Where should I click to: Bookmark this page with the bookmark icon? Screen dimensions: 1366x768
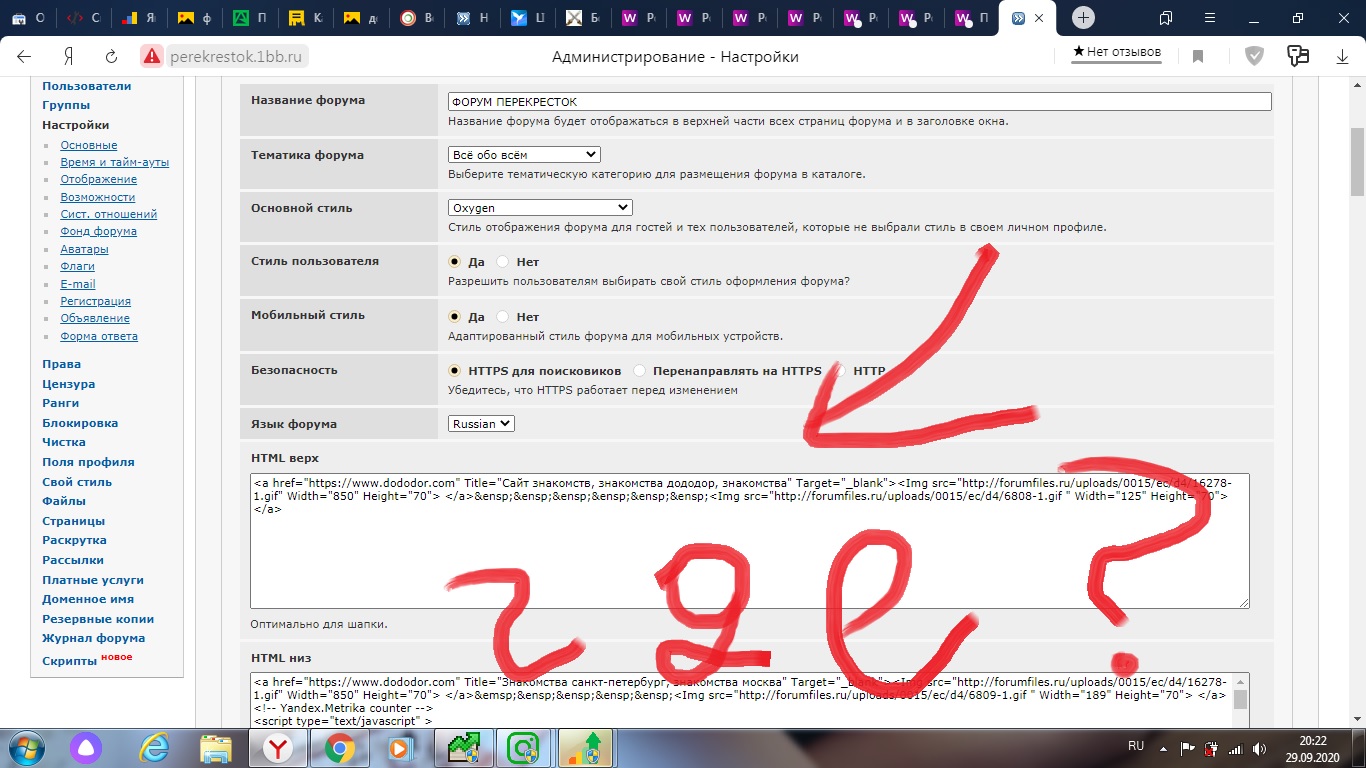point(1198,57)
